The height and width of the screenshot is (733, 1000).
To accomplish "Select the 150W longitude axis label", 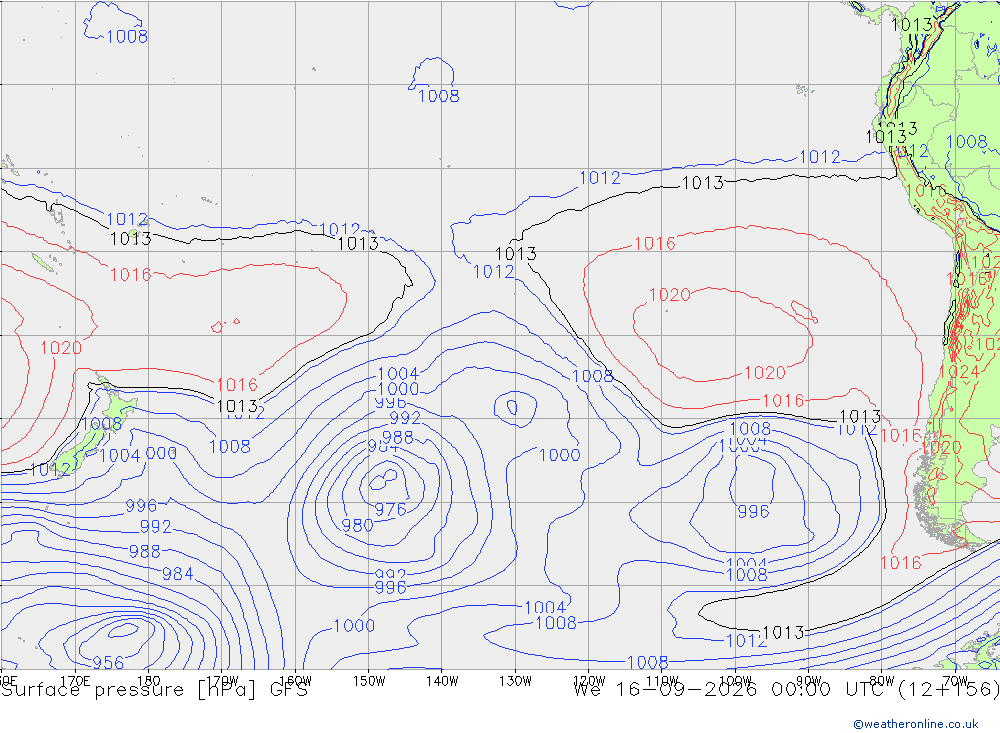I will [369, 681].
